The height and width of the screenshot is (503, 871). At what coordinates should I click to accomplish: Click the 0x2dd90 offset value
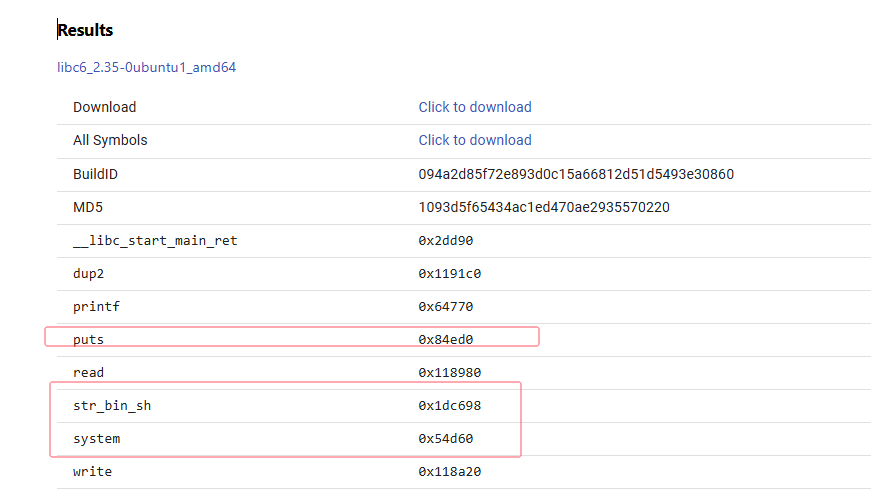[x=446, y=240]
